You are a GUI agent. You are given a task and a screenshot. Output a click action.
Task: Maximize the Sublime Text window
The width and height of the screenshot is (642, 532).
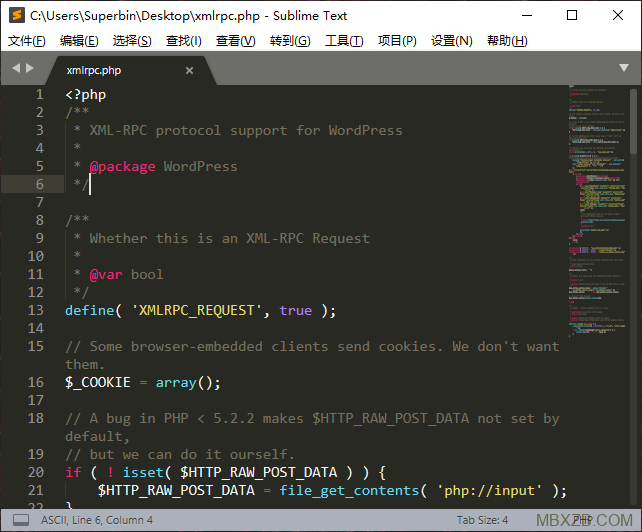click(572, 16)
